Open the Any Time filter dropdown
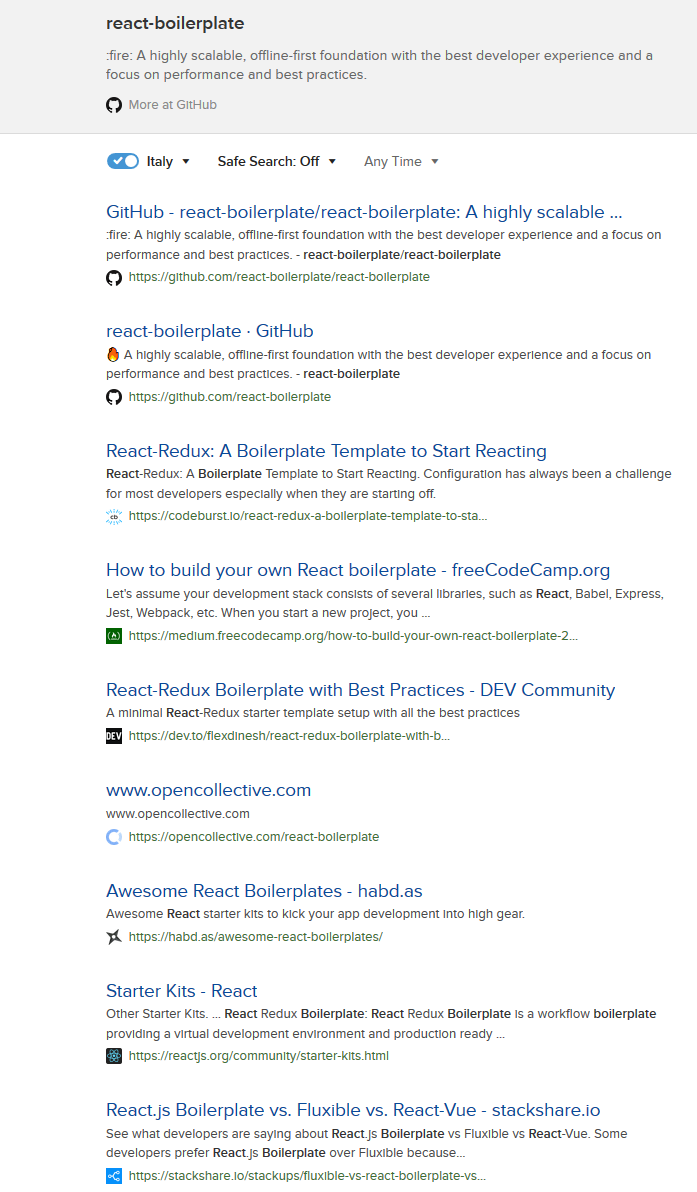 401,161
